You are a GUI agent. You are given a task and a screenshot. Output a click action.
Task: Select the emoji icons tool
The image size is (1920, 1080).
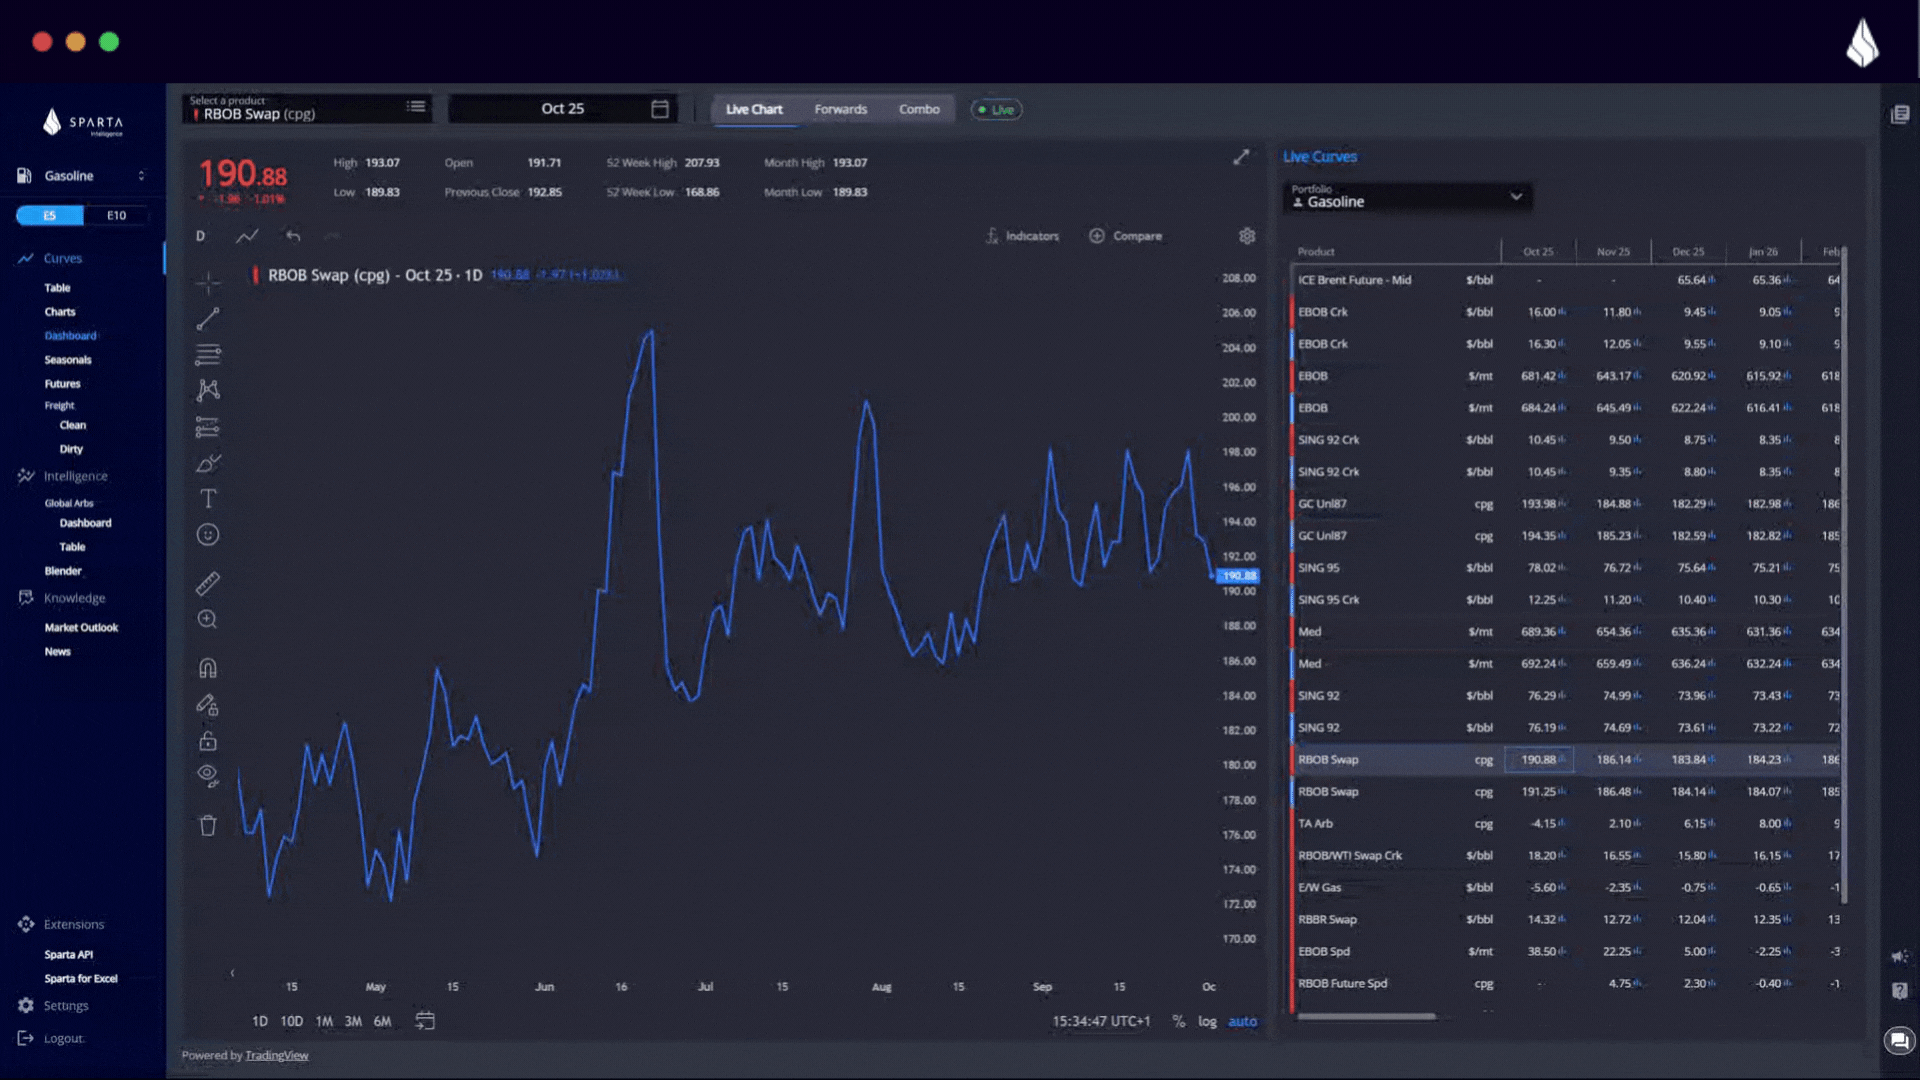tap(208, 535)
